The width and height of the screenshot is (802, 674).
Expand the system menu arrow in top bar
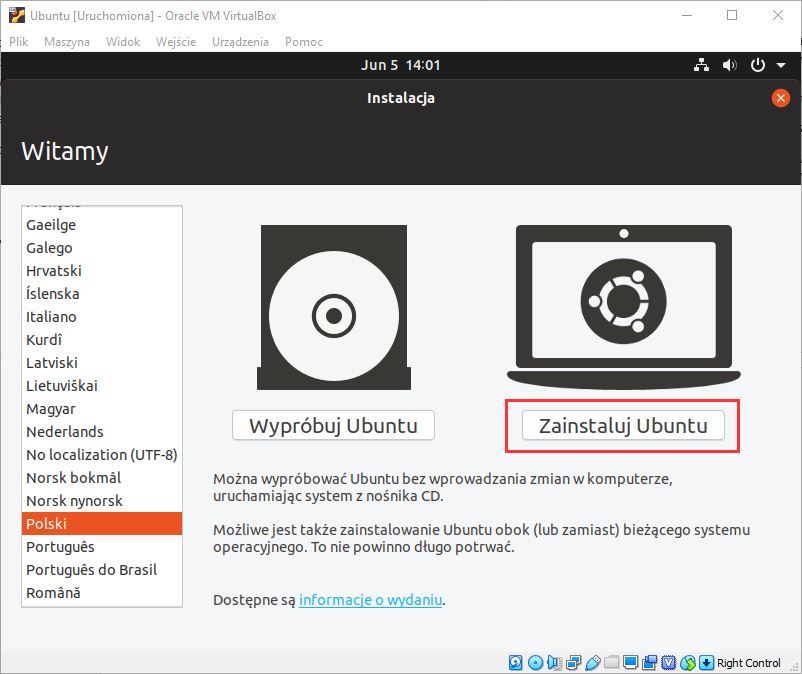click(x=781, y=65)
